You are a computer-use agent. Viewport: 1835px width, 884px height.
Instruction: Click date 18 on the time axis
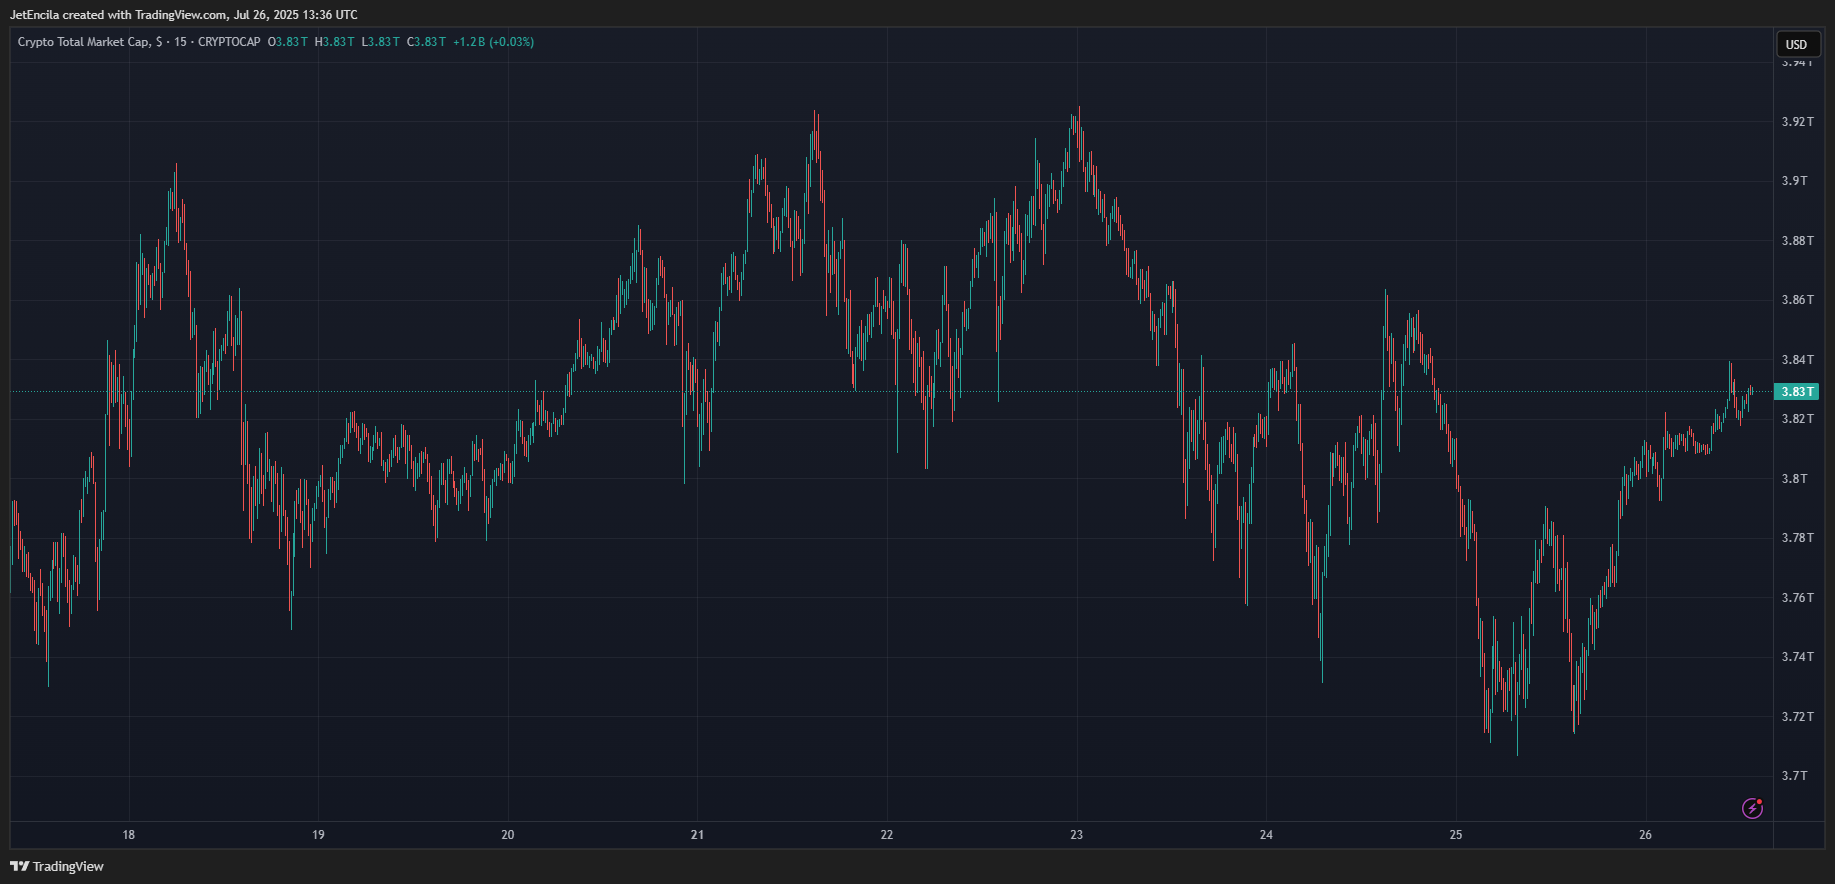[129, 835]
